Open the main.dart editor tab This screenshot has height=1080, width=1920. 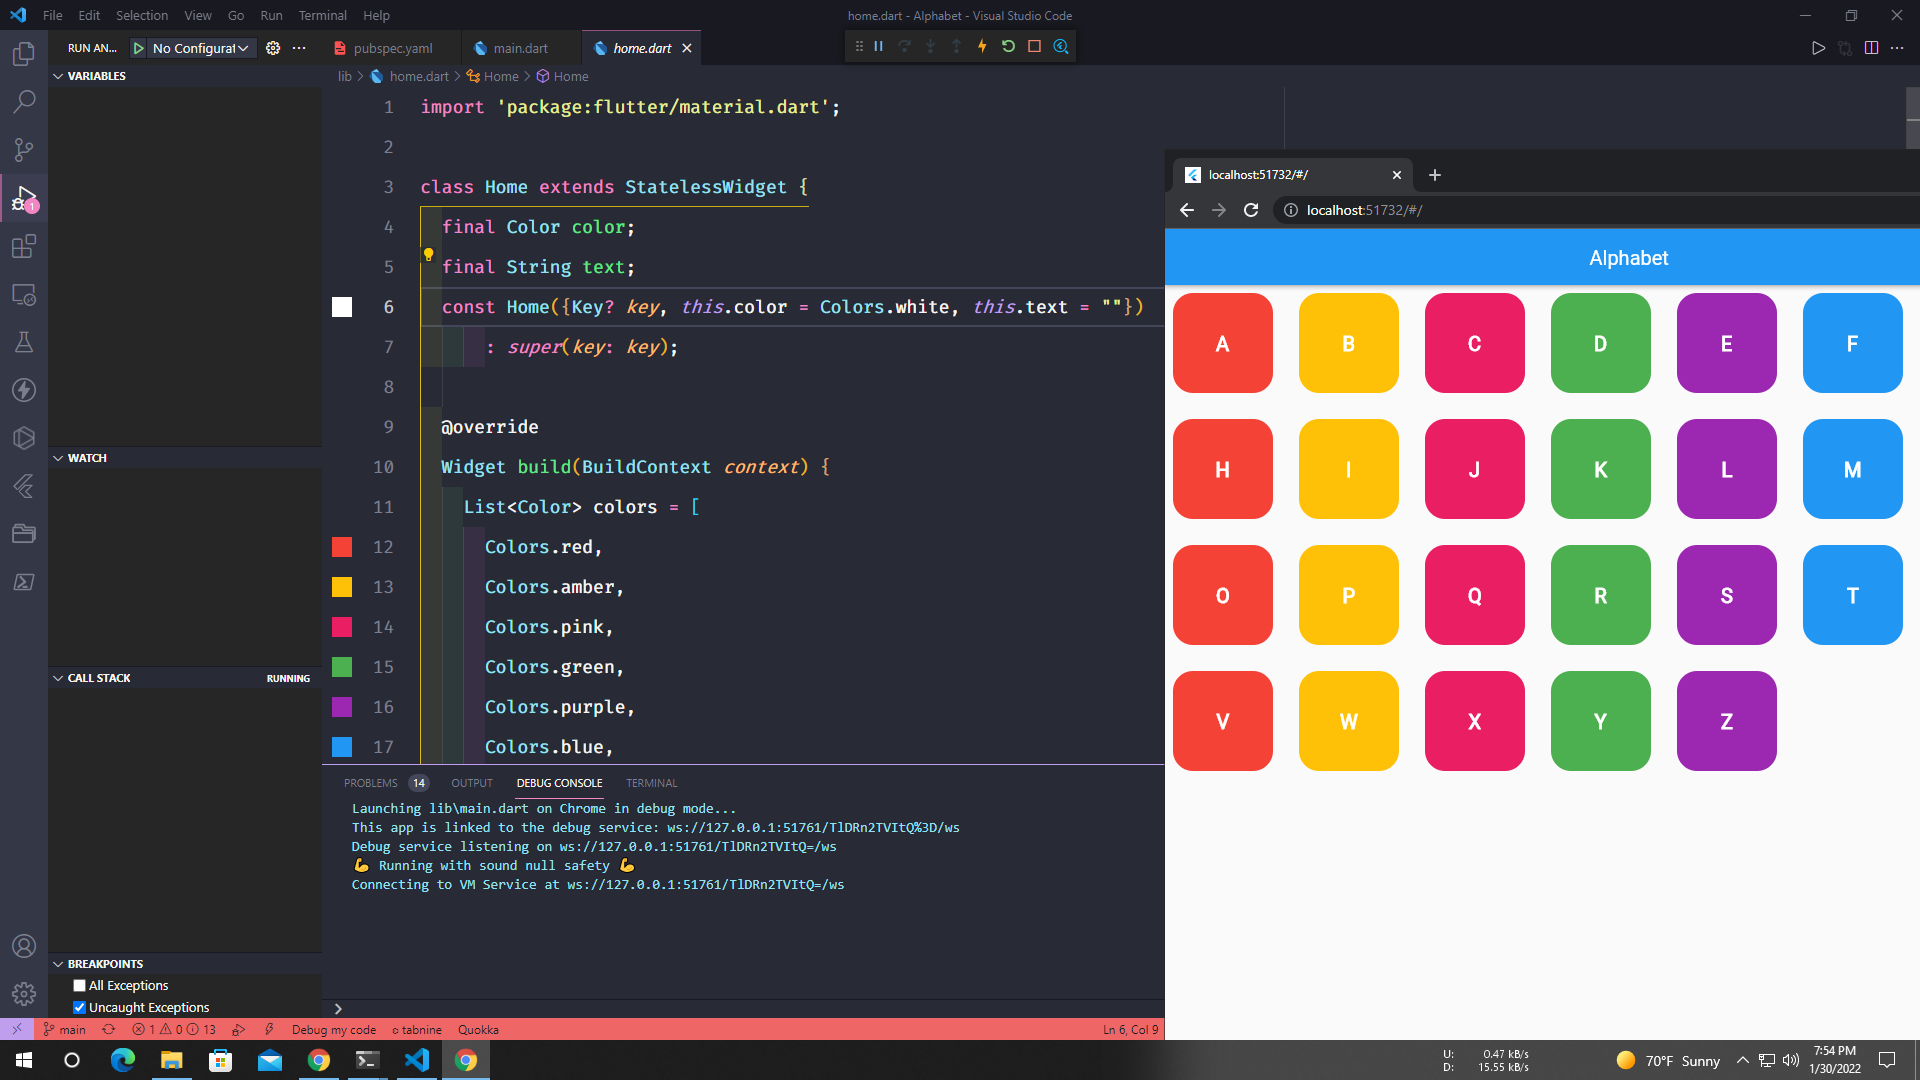pos(520,48)
